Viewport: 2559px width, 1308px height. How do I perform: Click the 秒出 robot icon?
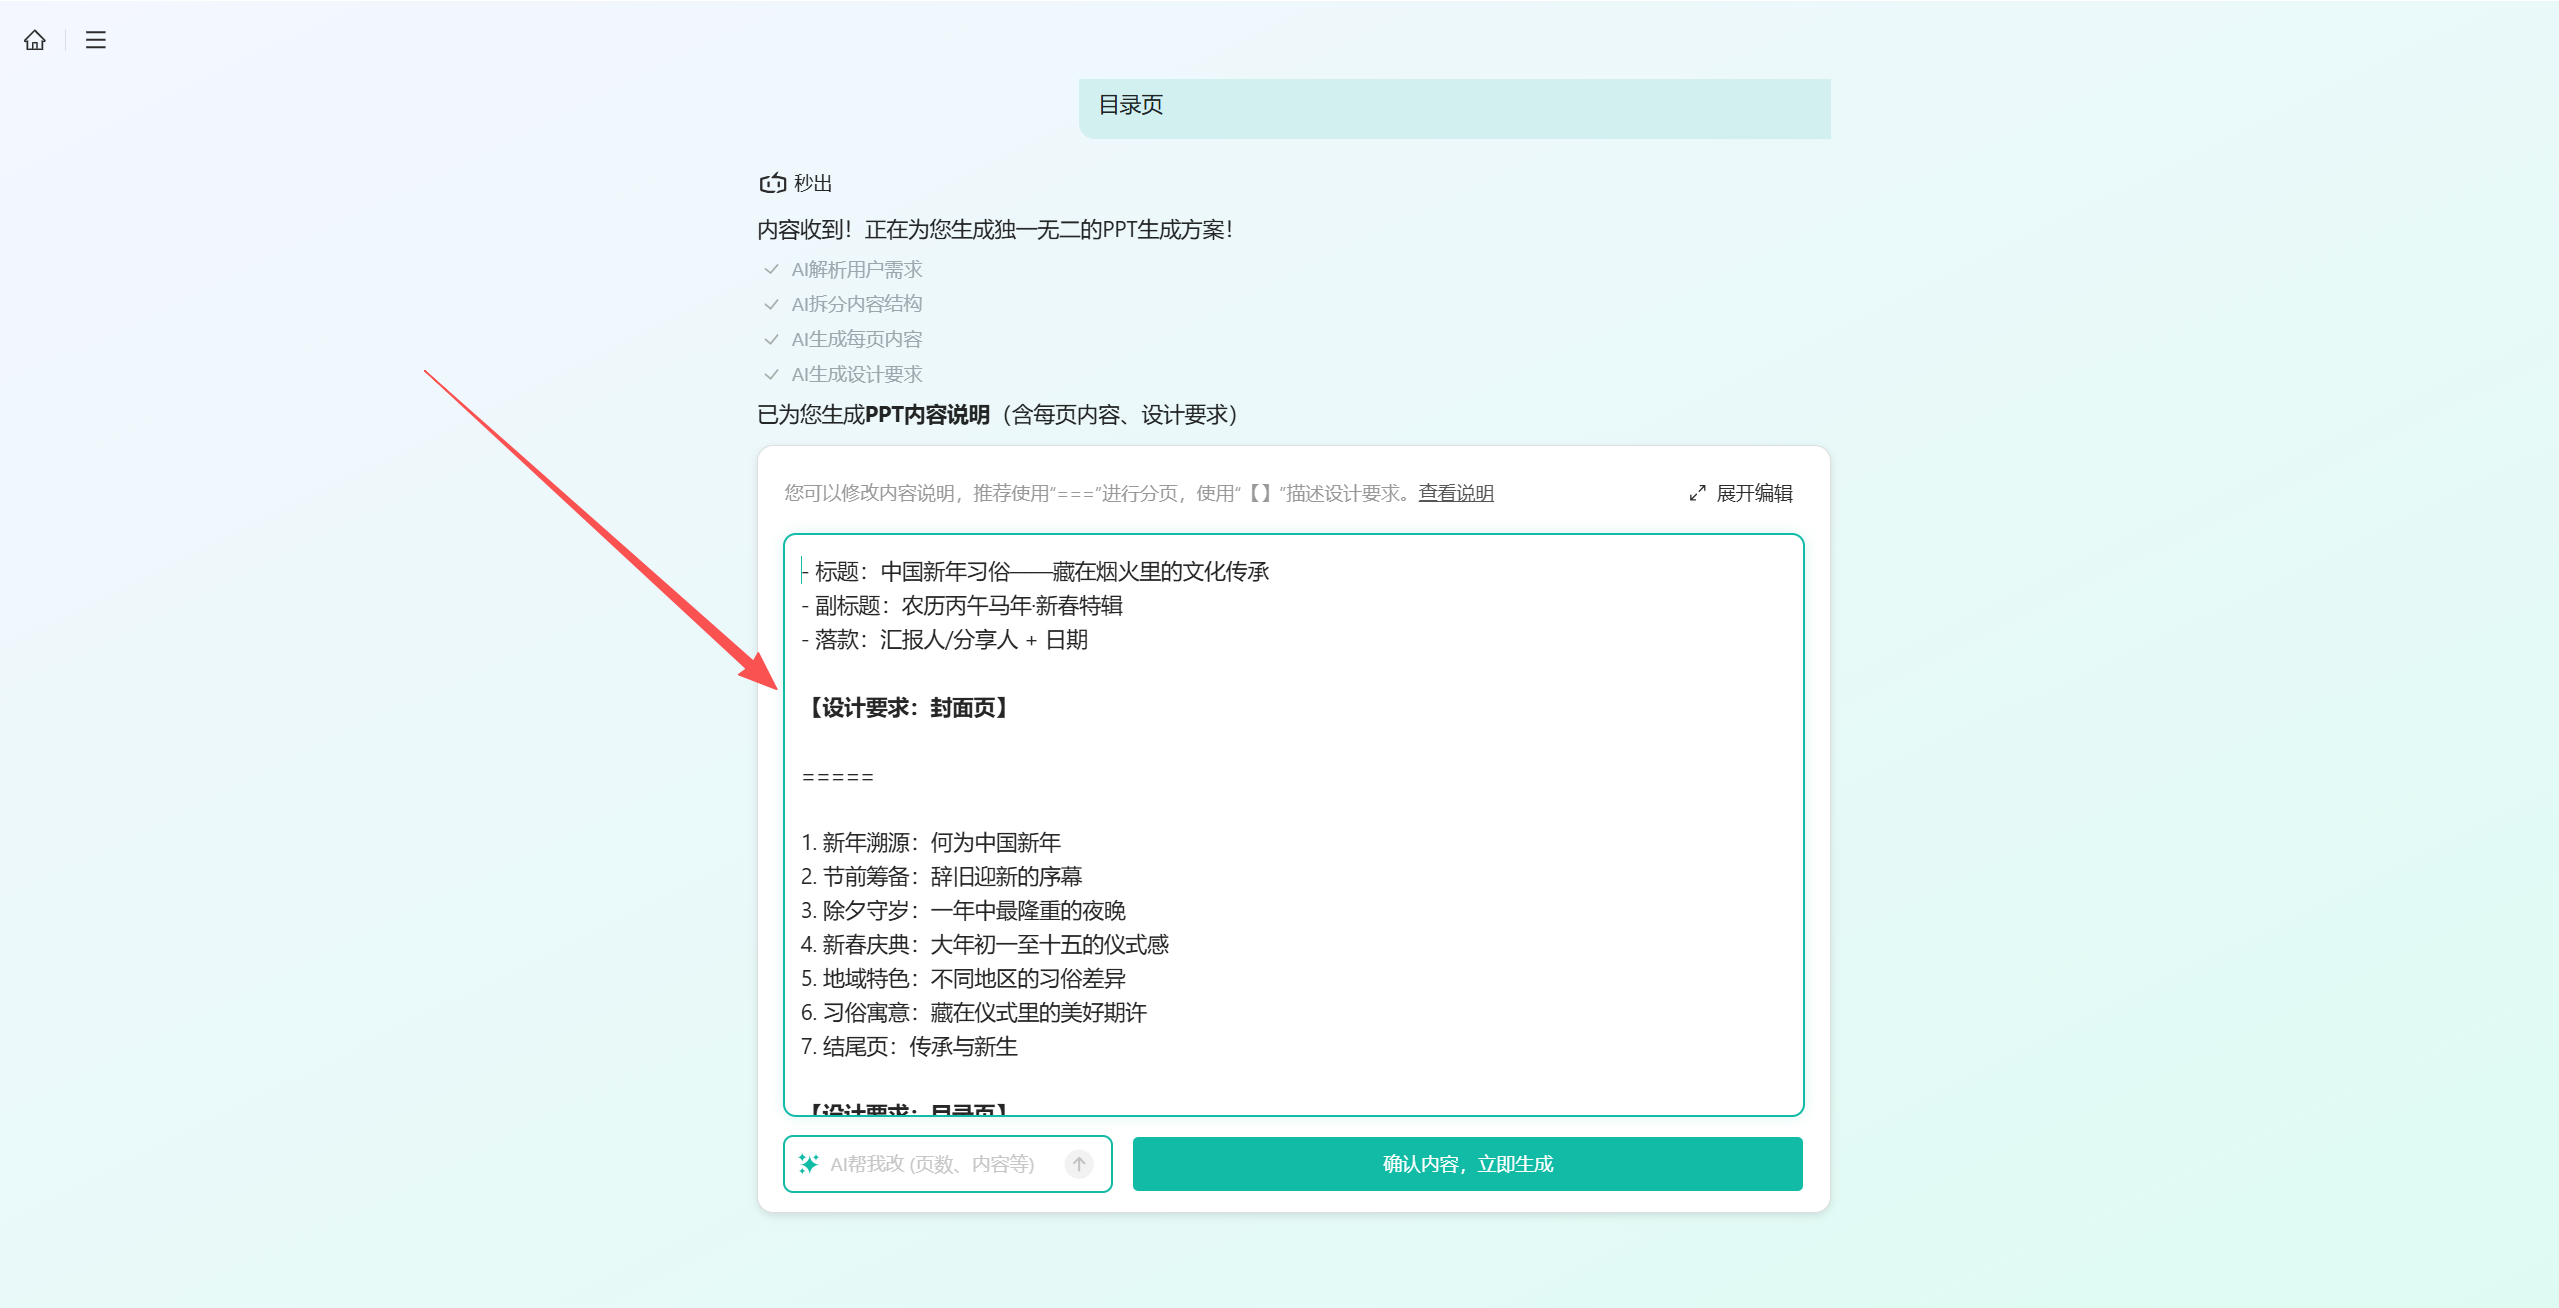click(772, 183)
